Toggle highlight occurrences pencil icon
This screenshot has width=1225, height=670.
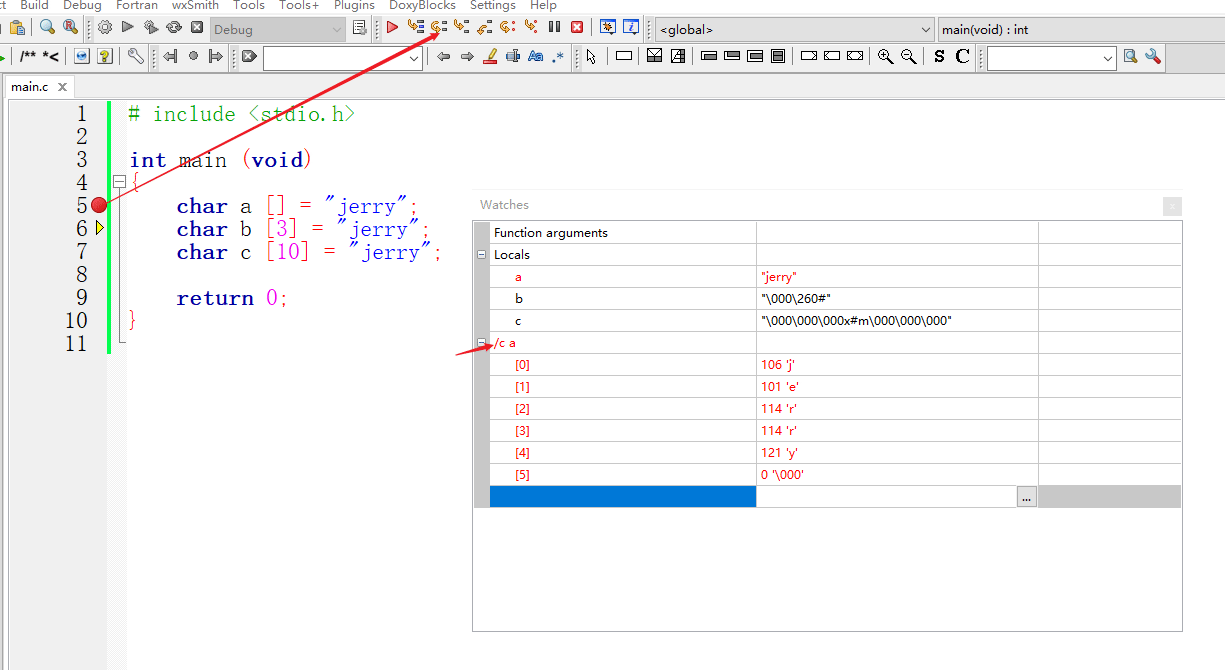[x=489, y=57]
